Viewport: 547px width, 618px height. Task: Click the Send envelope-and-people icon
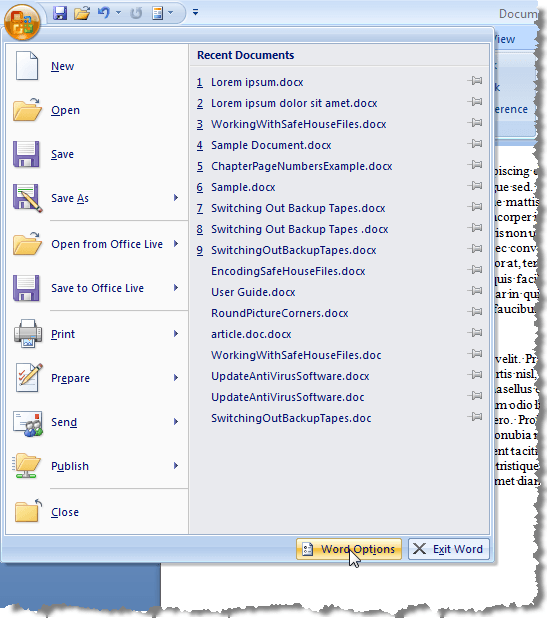point(27,423)
